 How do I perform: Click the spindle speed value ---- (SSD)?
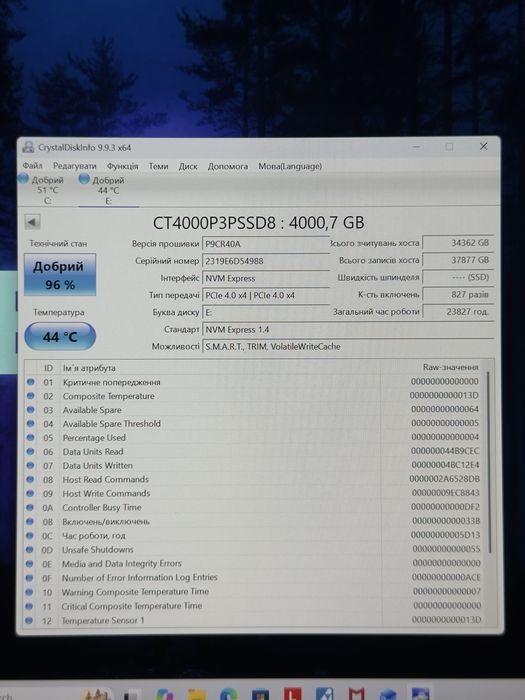[x=458, y=277]
